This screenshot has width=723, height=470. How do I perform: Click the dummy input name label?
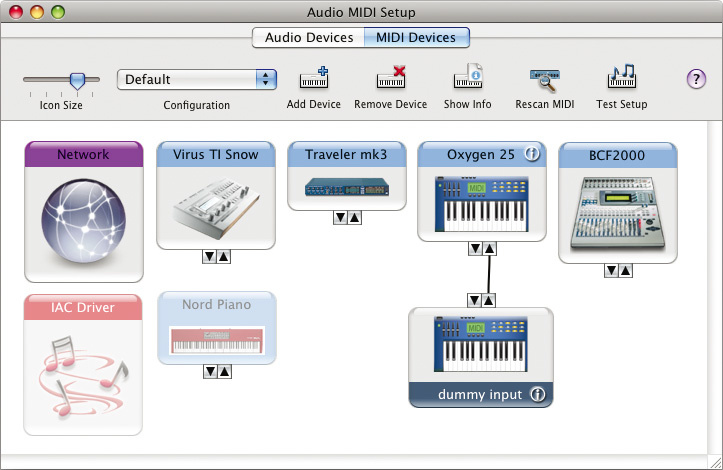[x=480, y=394]
